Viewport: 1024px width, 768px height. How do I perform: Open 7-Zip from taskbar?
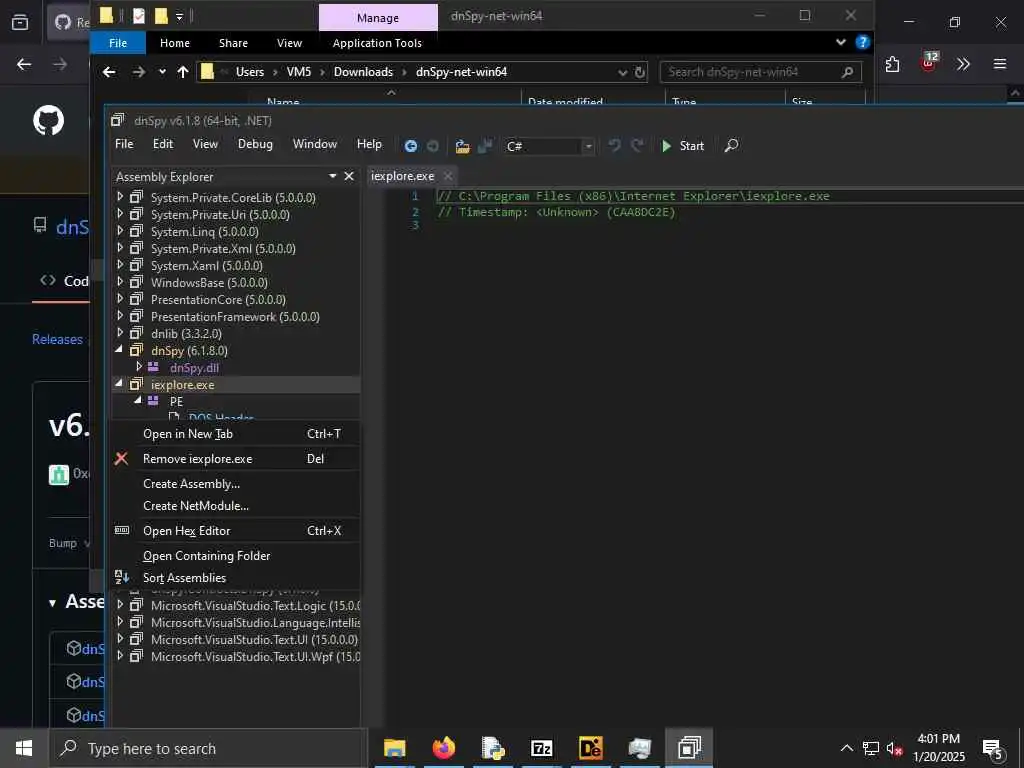[x=541, y=748]
